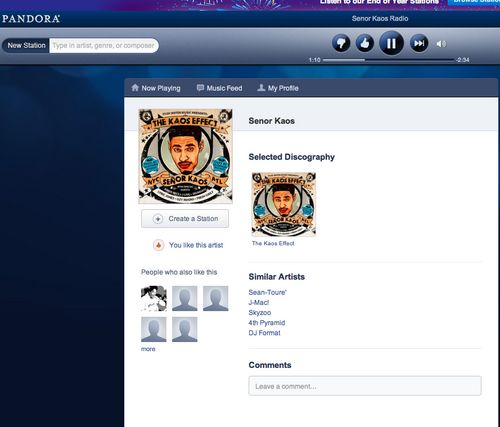Click the large Senor Kaos artist image
The width and height of the screenshot is (500, 427).
click(x=185, y=156)
